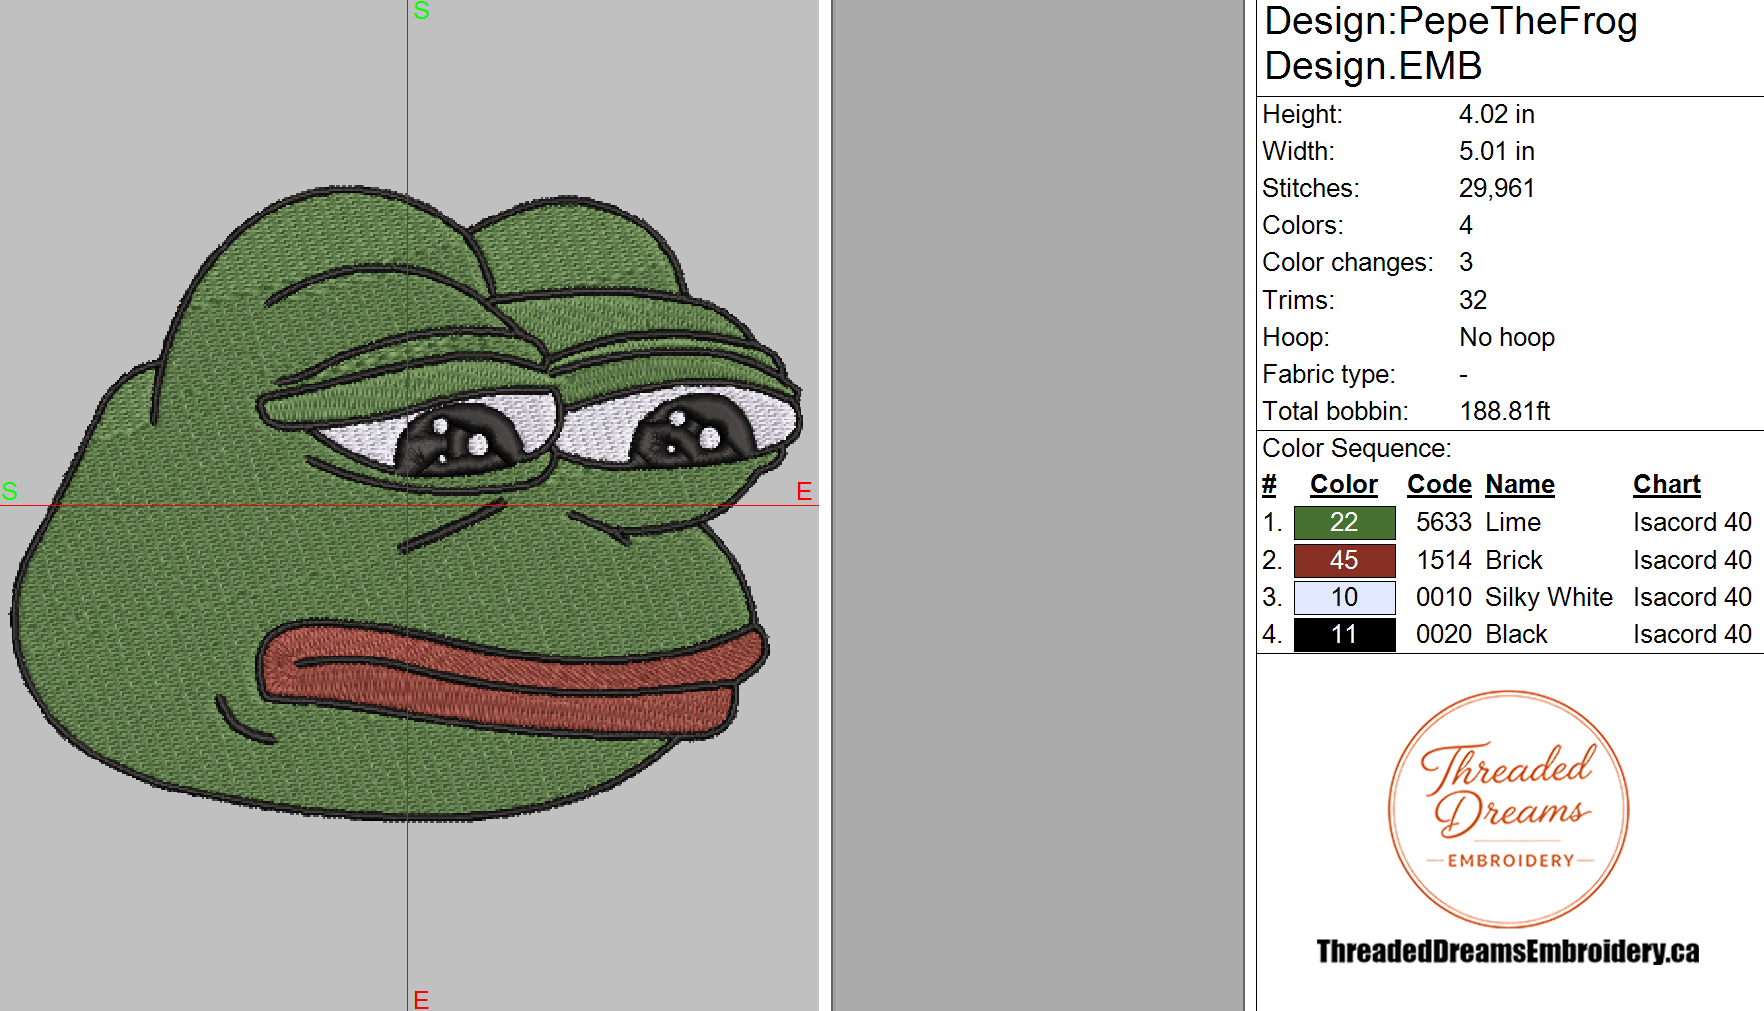Screen dimensions: 1764x1011
Task: Click the Pepe frog embroidery preview image
Action: click(408, 503)
